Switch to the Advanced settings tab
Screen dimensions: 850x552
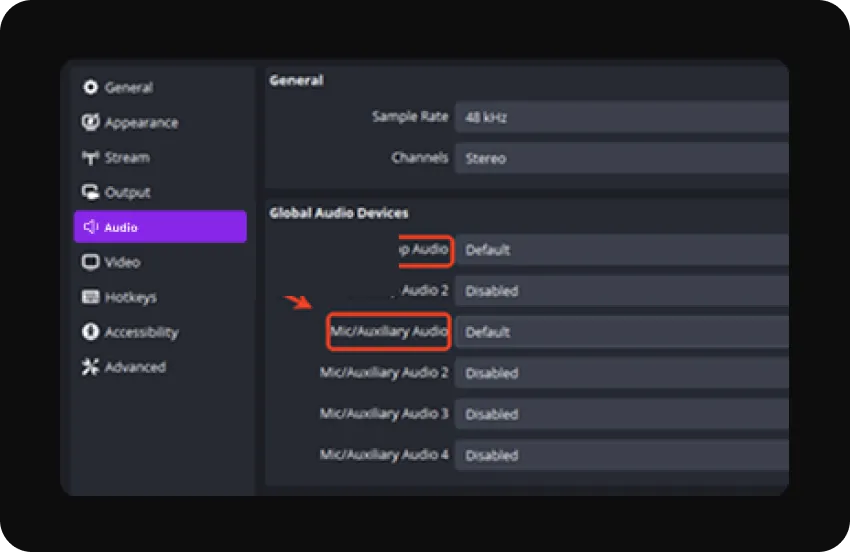[x=124, y=367]
